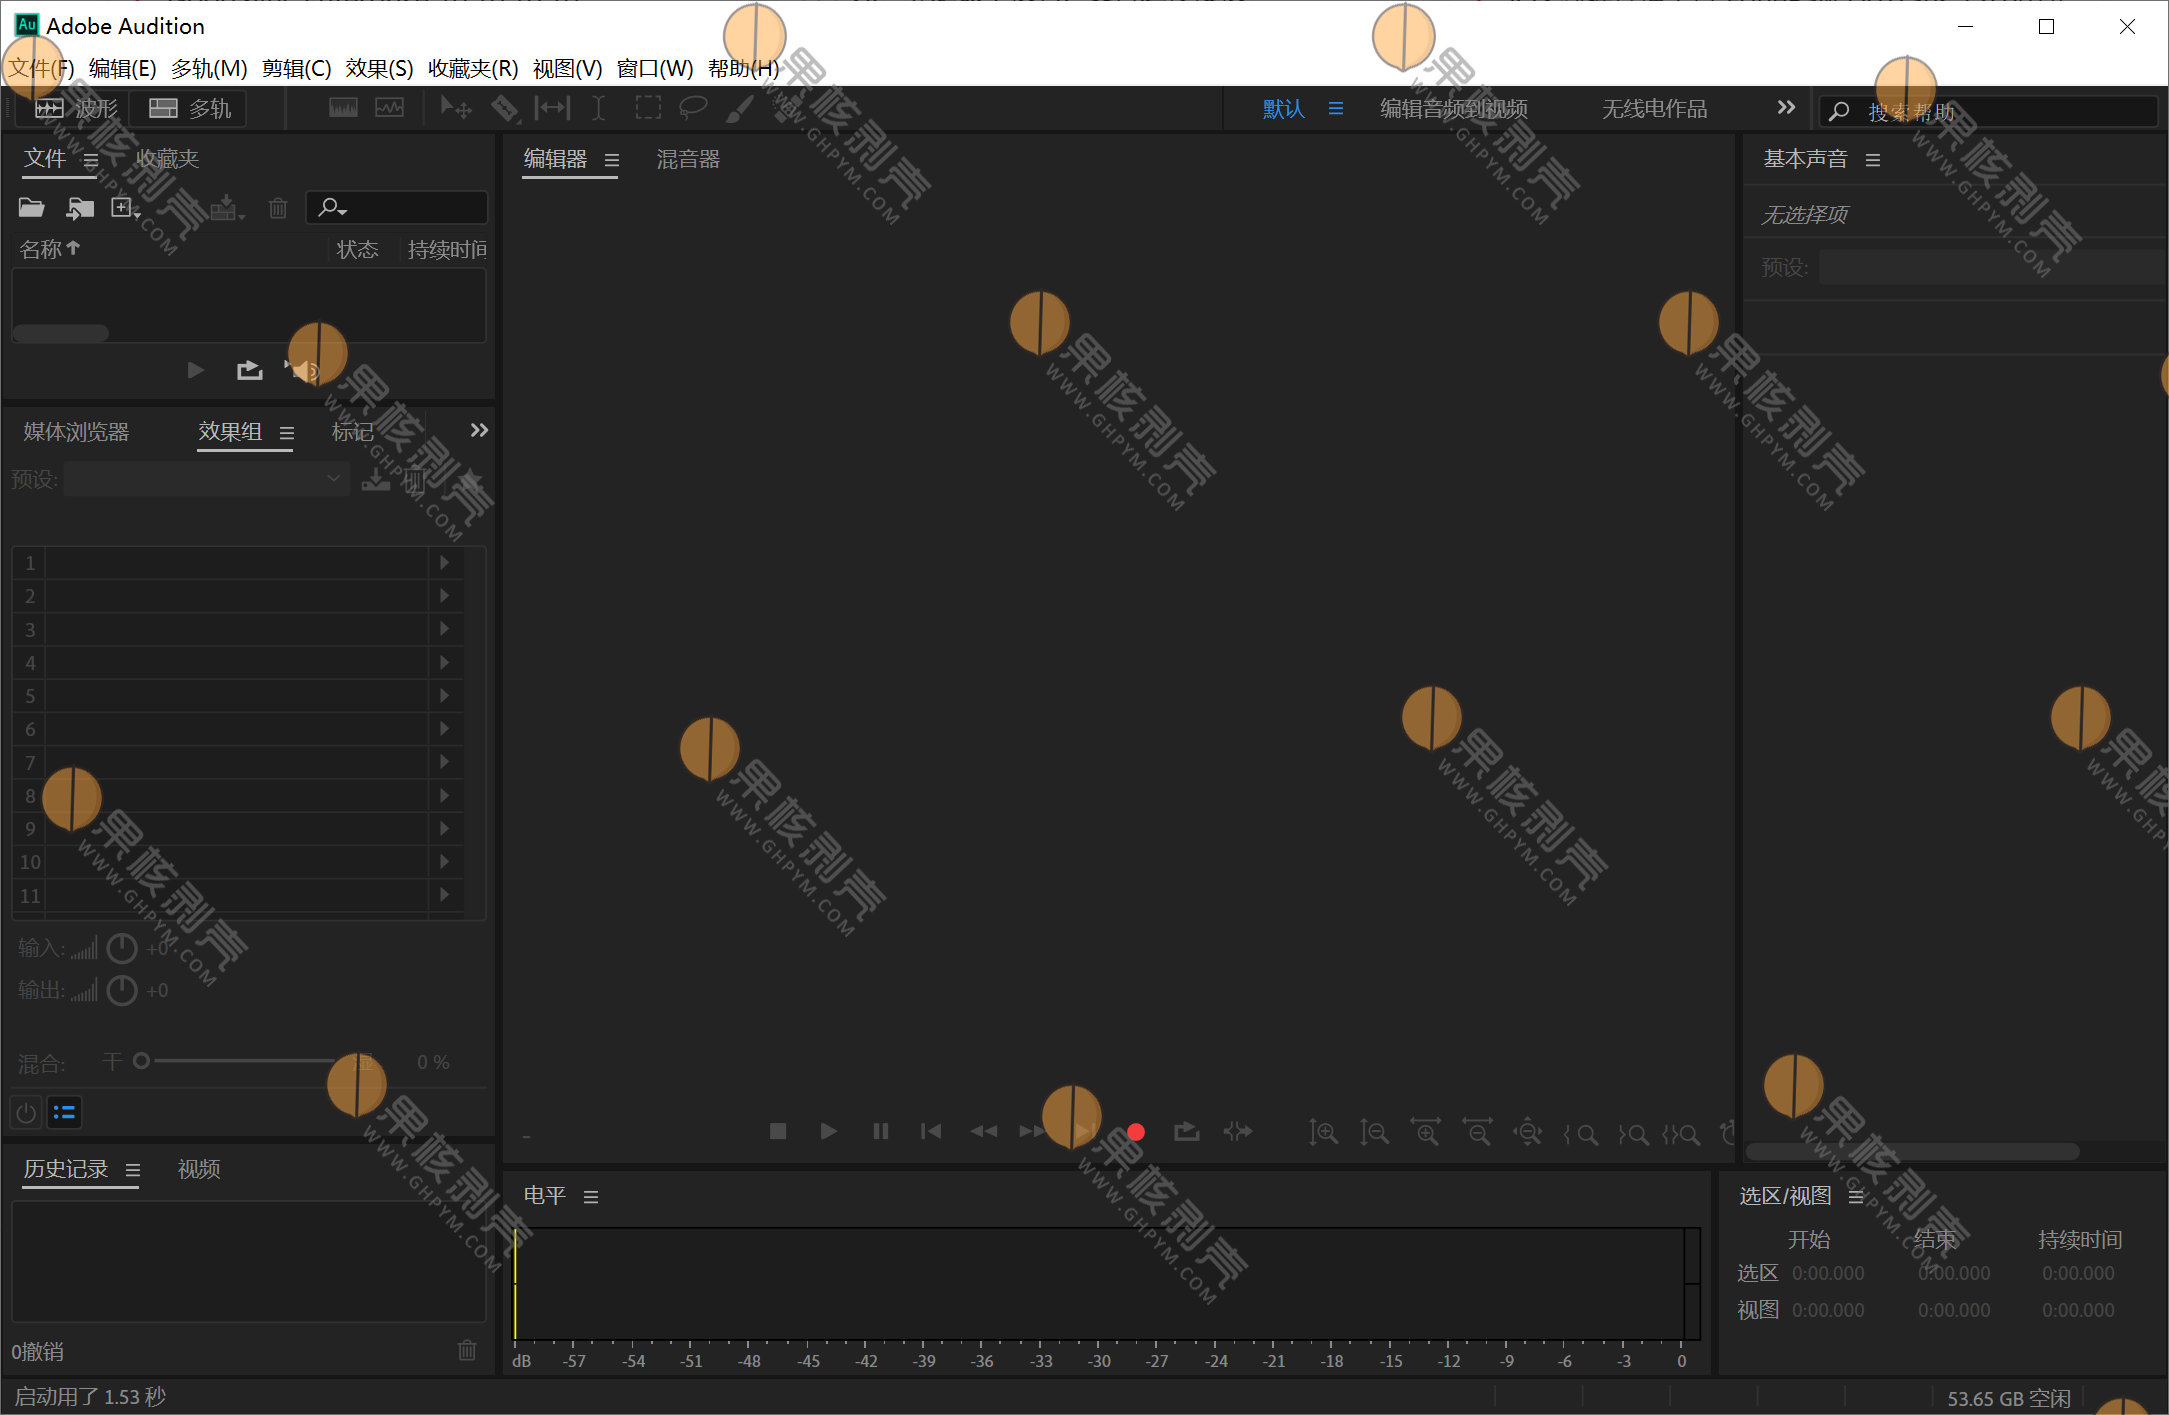The height and width of the screenshot is (1415, 2169).
Task: Open the 窗口(W) menu
Action: click(655, 68)
